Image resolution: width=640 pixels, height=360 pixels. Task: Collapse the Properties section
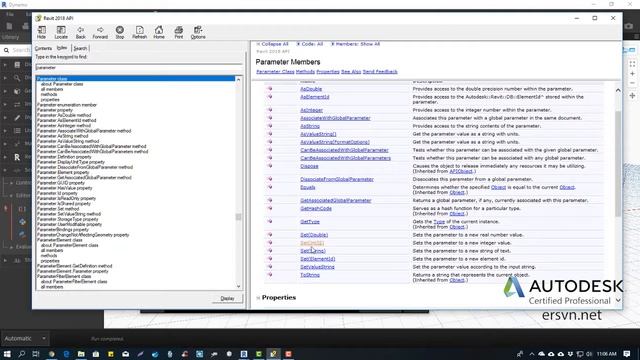258,298
